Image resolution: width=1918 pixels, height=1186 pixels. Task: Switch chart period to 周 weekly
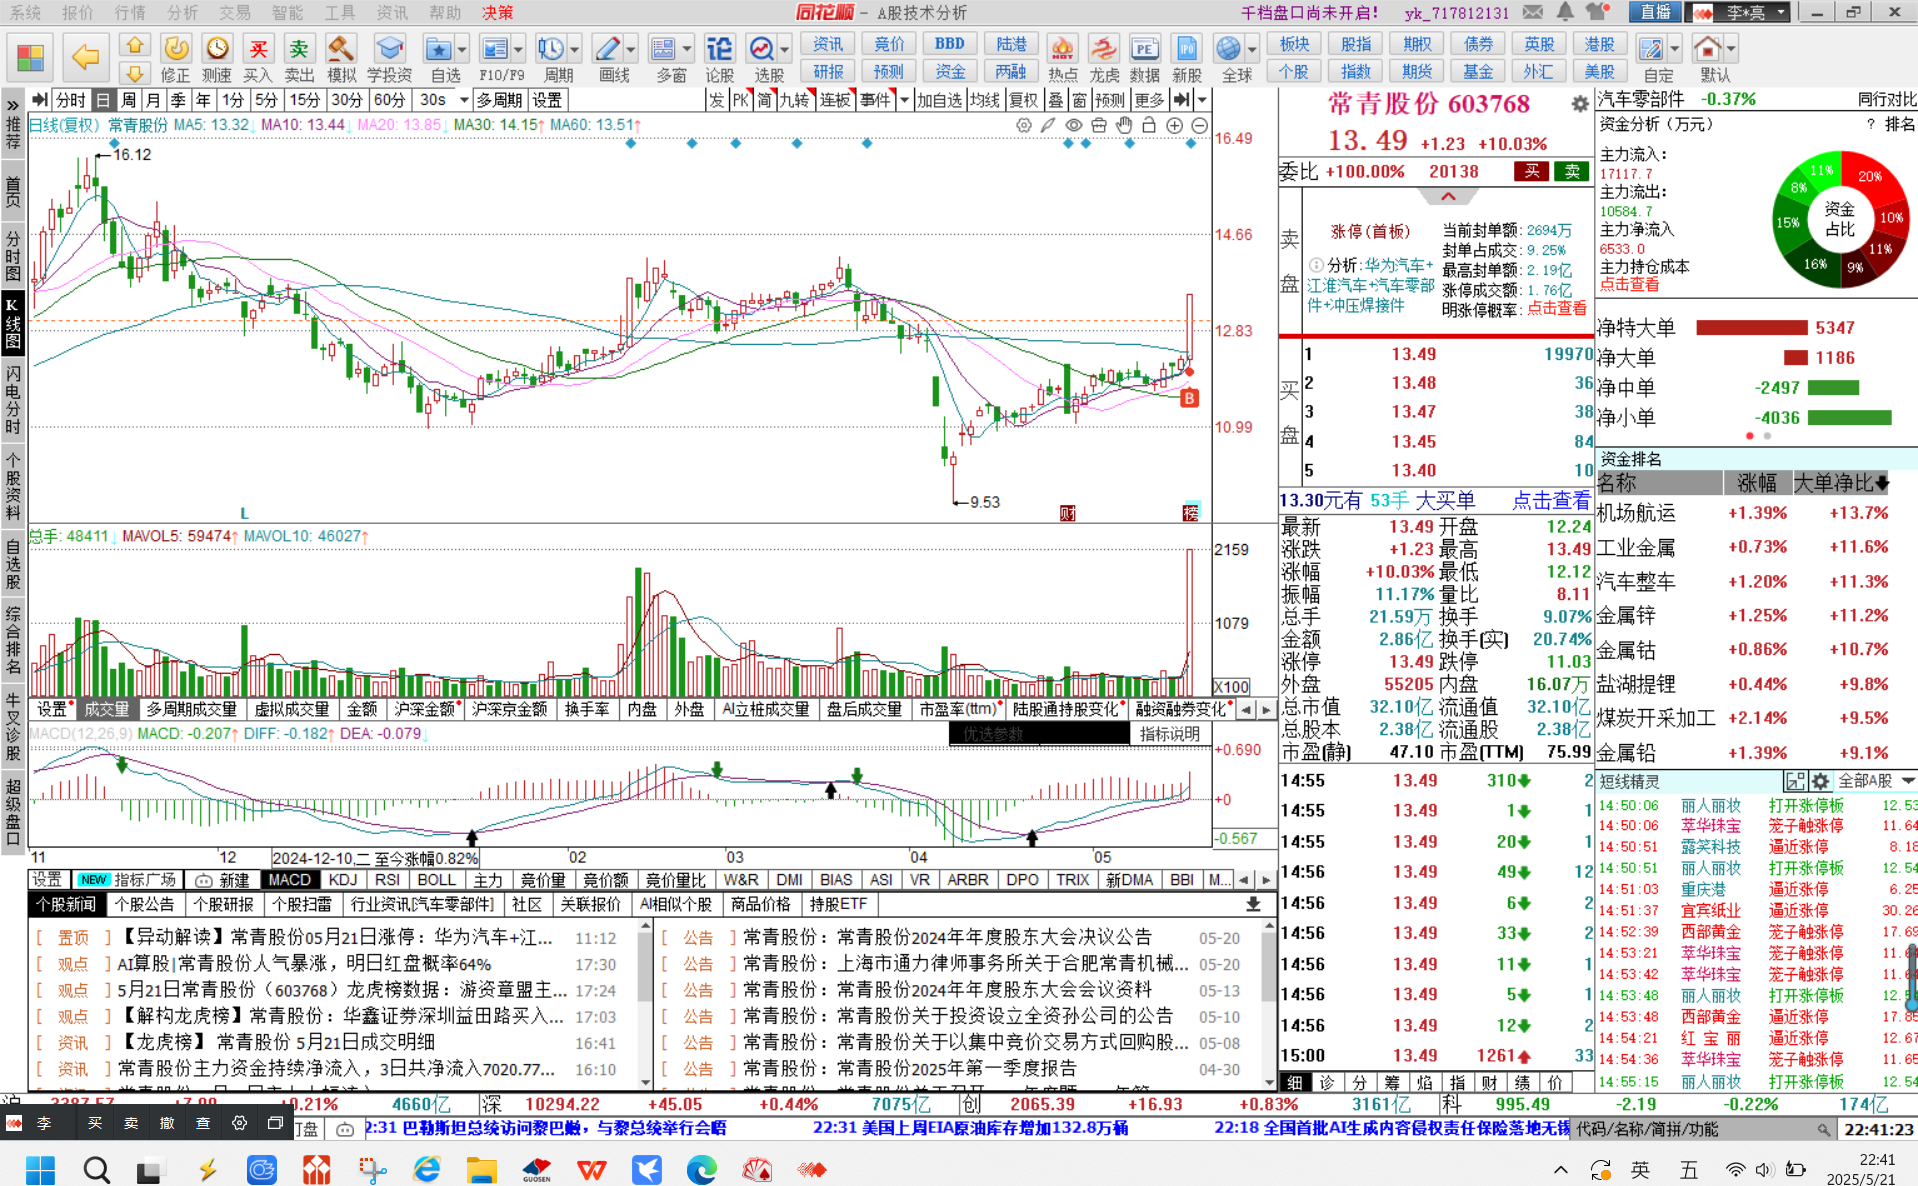pos(128,100)
